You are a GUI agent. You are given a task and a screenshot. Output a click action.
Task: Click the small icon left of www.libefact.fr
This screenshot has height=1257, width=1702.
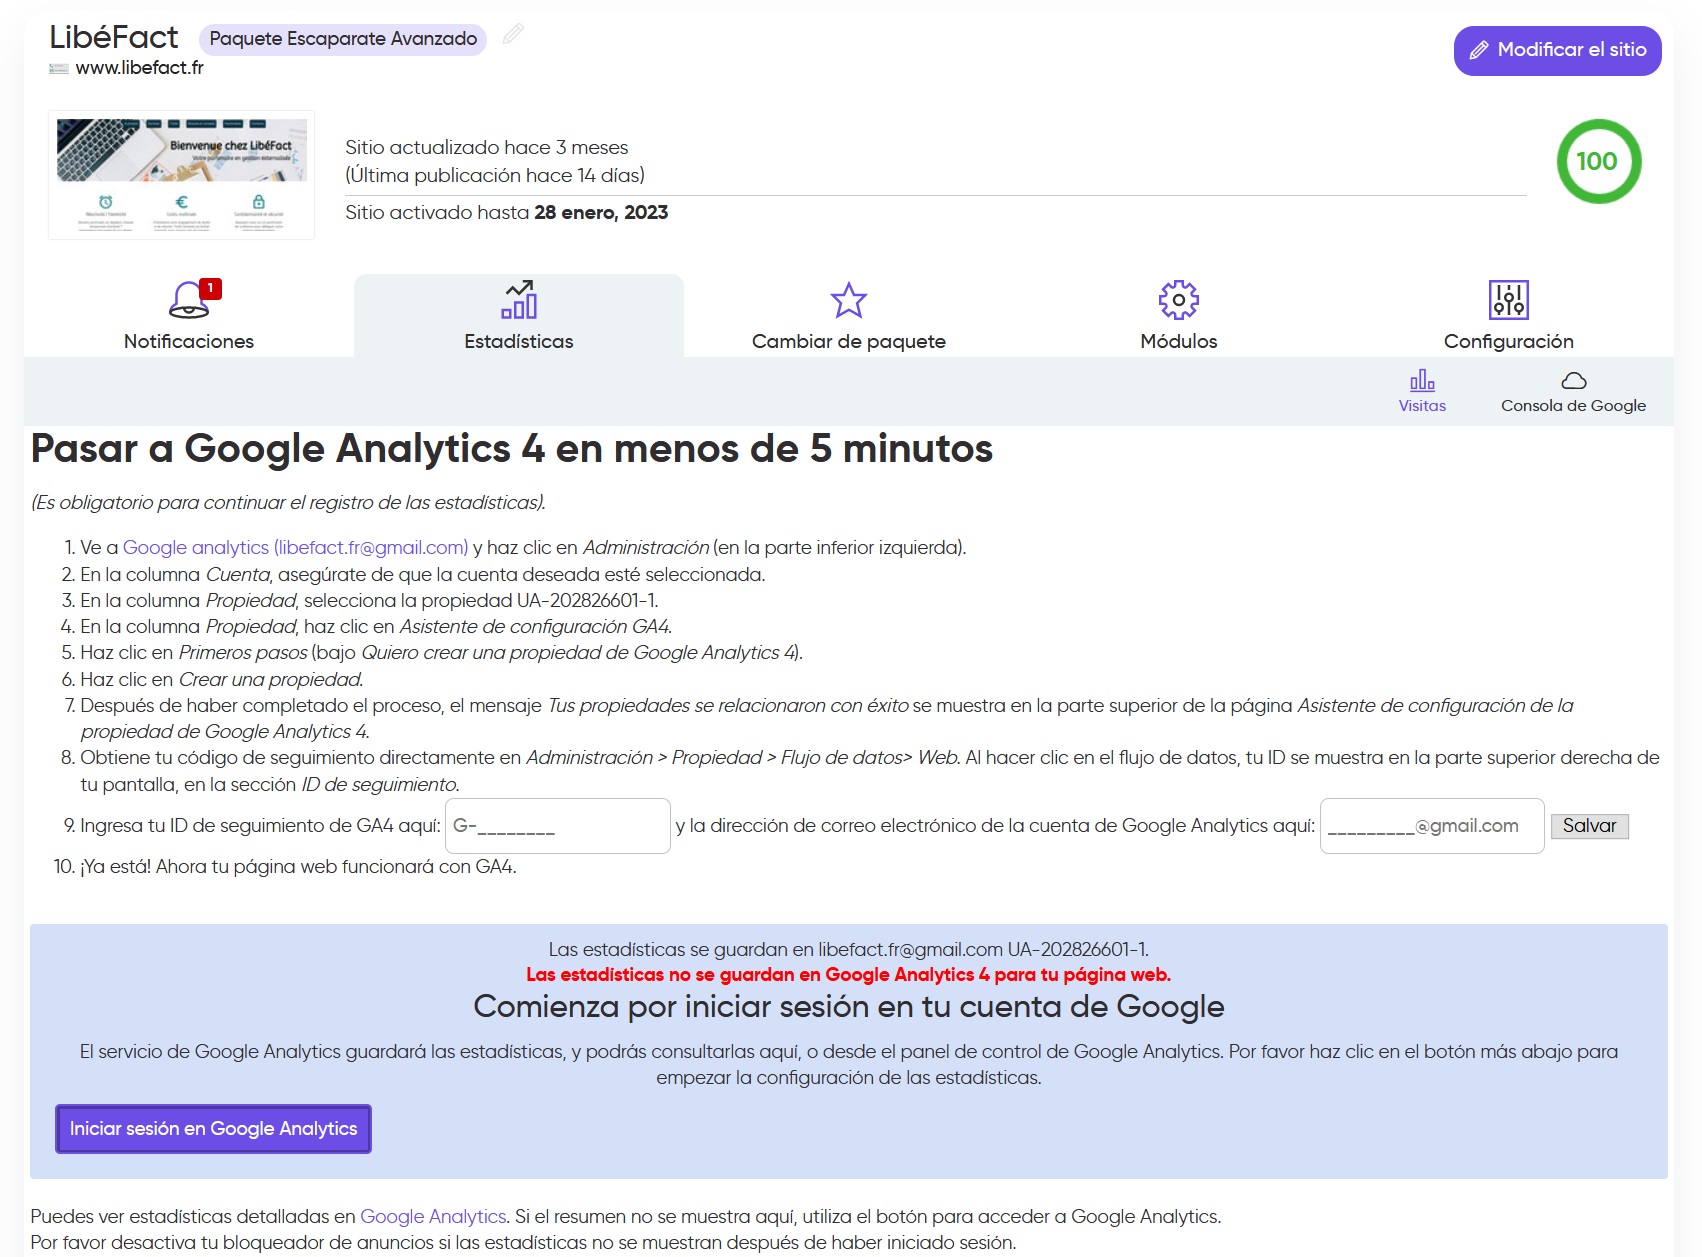[x=59, y=68]
